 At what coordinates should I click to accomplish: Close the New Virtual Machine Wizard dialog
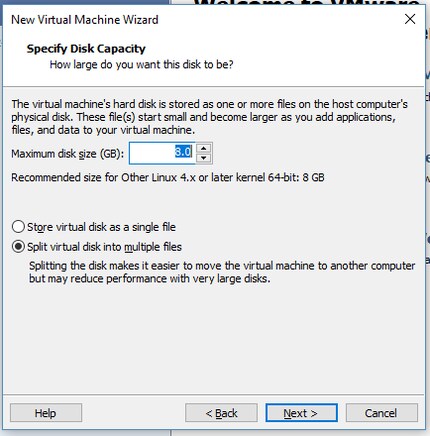click(410, 19)
